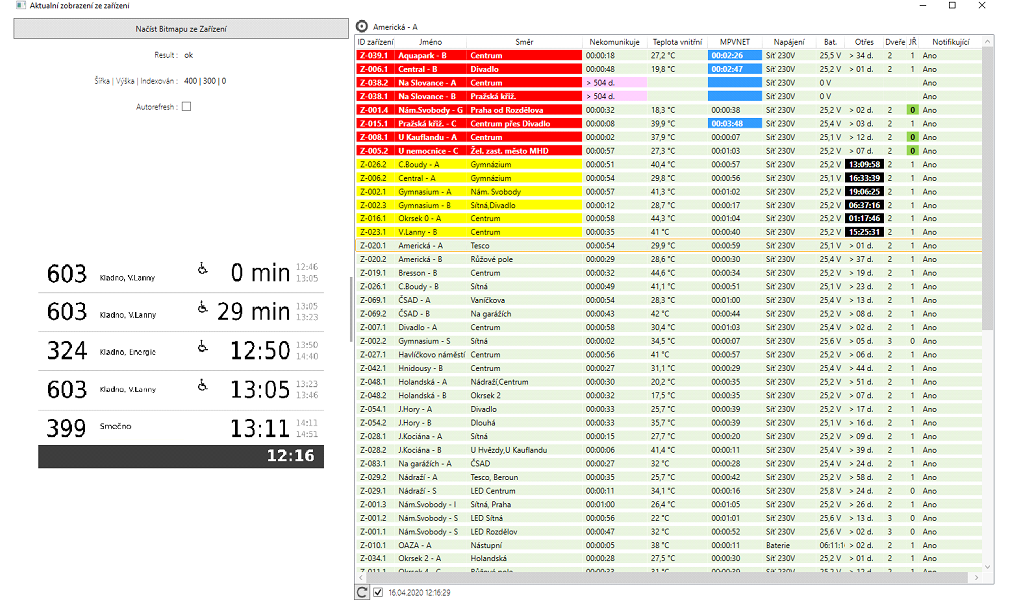Uncheck the checkbox next to the timestamp

click(378, 593)
